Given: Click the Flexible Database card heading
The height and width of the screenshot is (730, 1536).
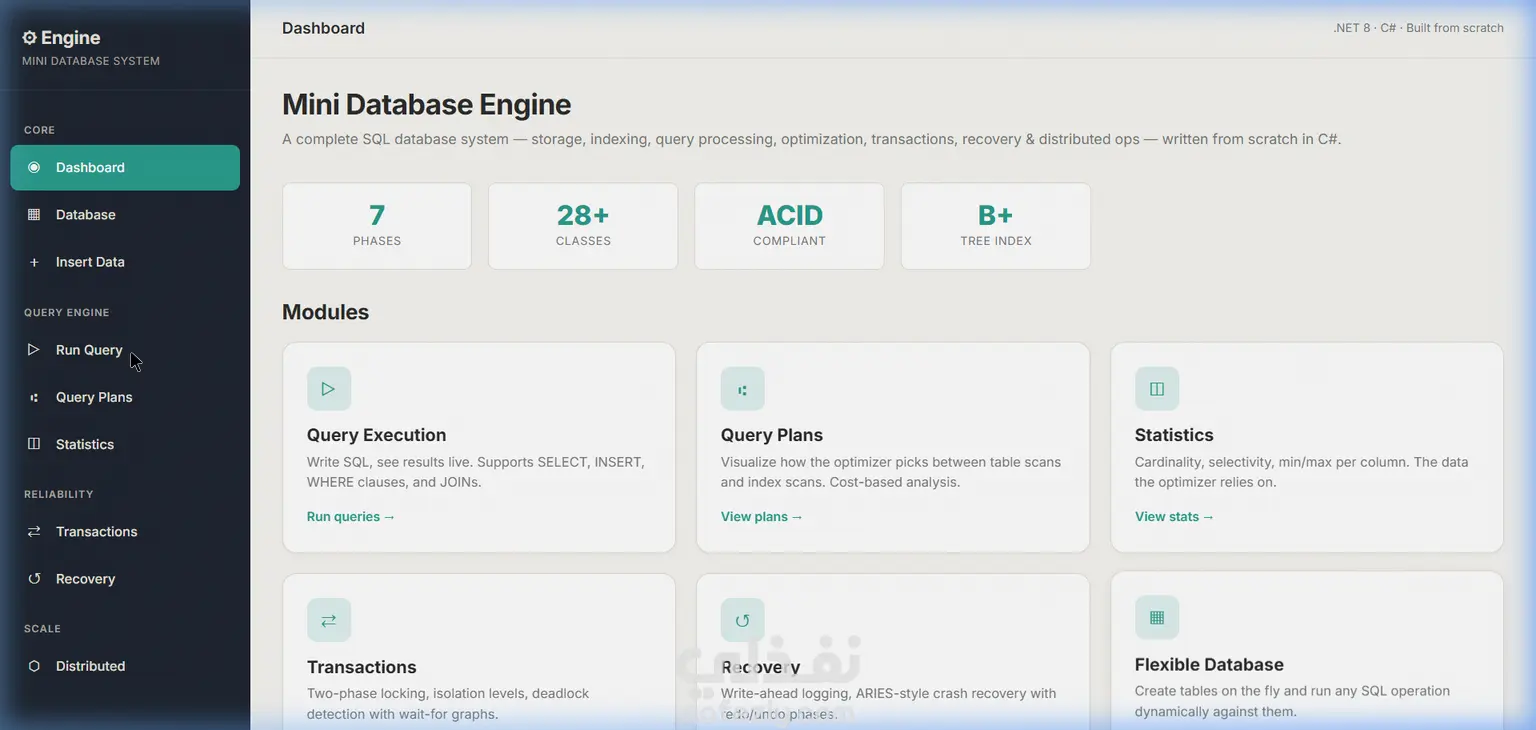Looking at the screenshot, I should [1209, 665].
